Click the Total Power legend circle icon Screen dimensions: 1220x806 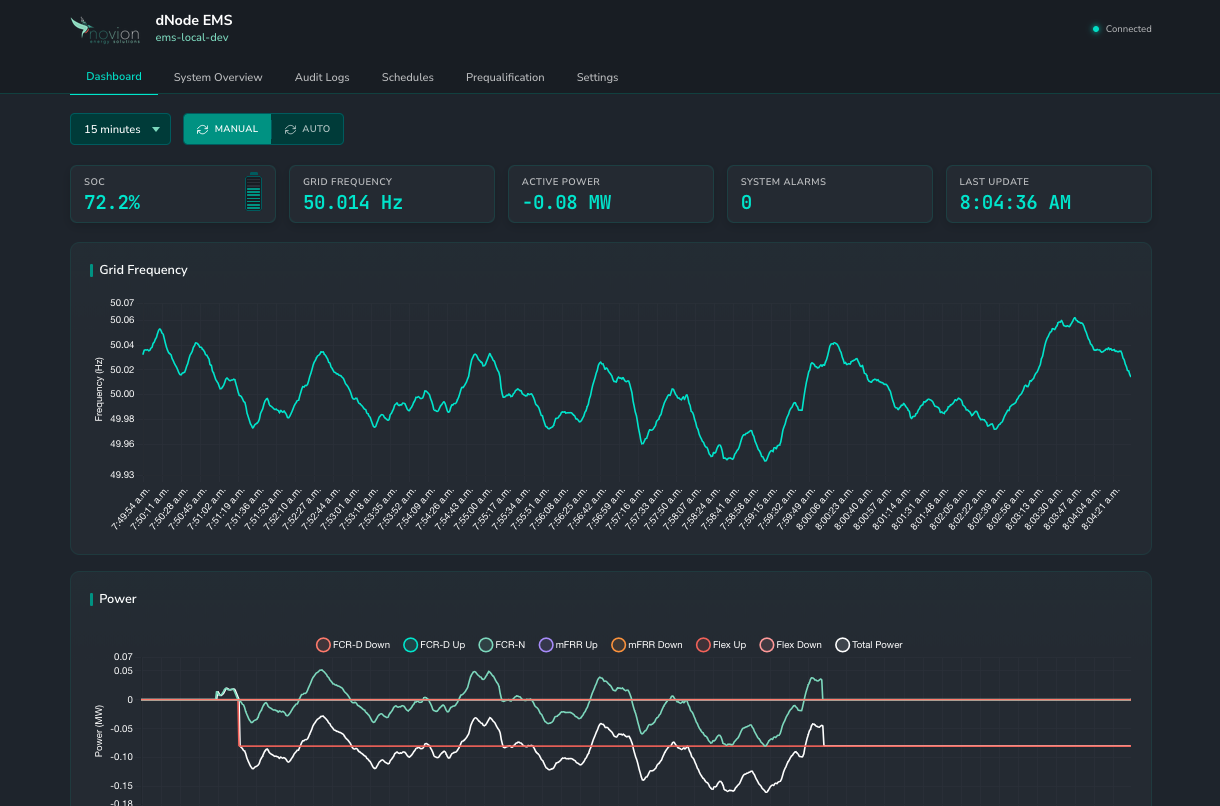(x=843, y=645)
